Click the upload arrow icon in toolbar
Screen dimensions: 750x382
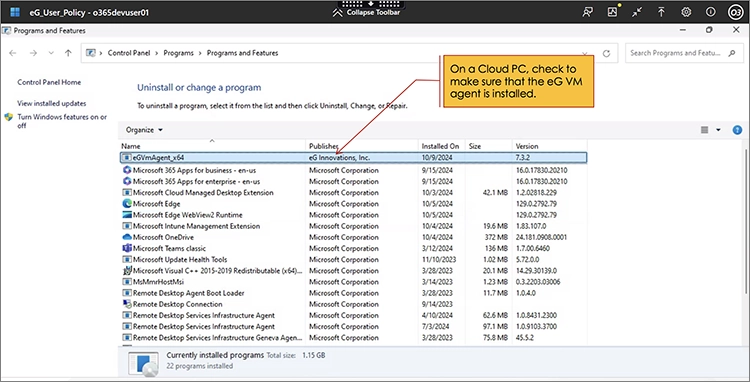661,12
